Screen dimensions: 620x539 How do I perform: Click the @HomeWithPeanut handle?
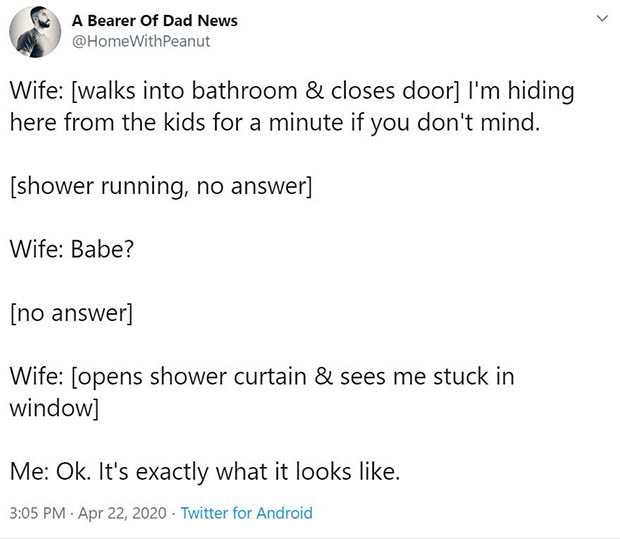point(140,42)
